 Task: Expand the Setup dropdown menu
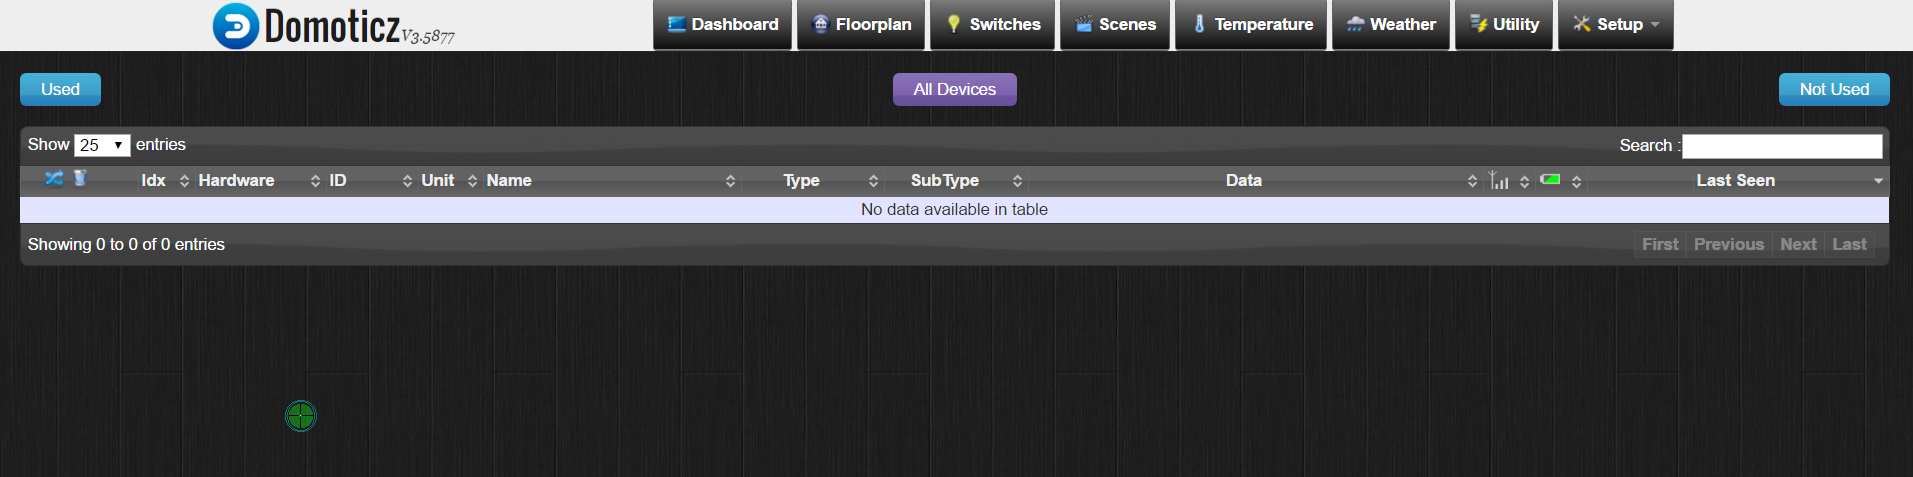[1615, 25]
